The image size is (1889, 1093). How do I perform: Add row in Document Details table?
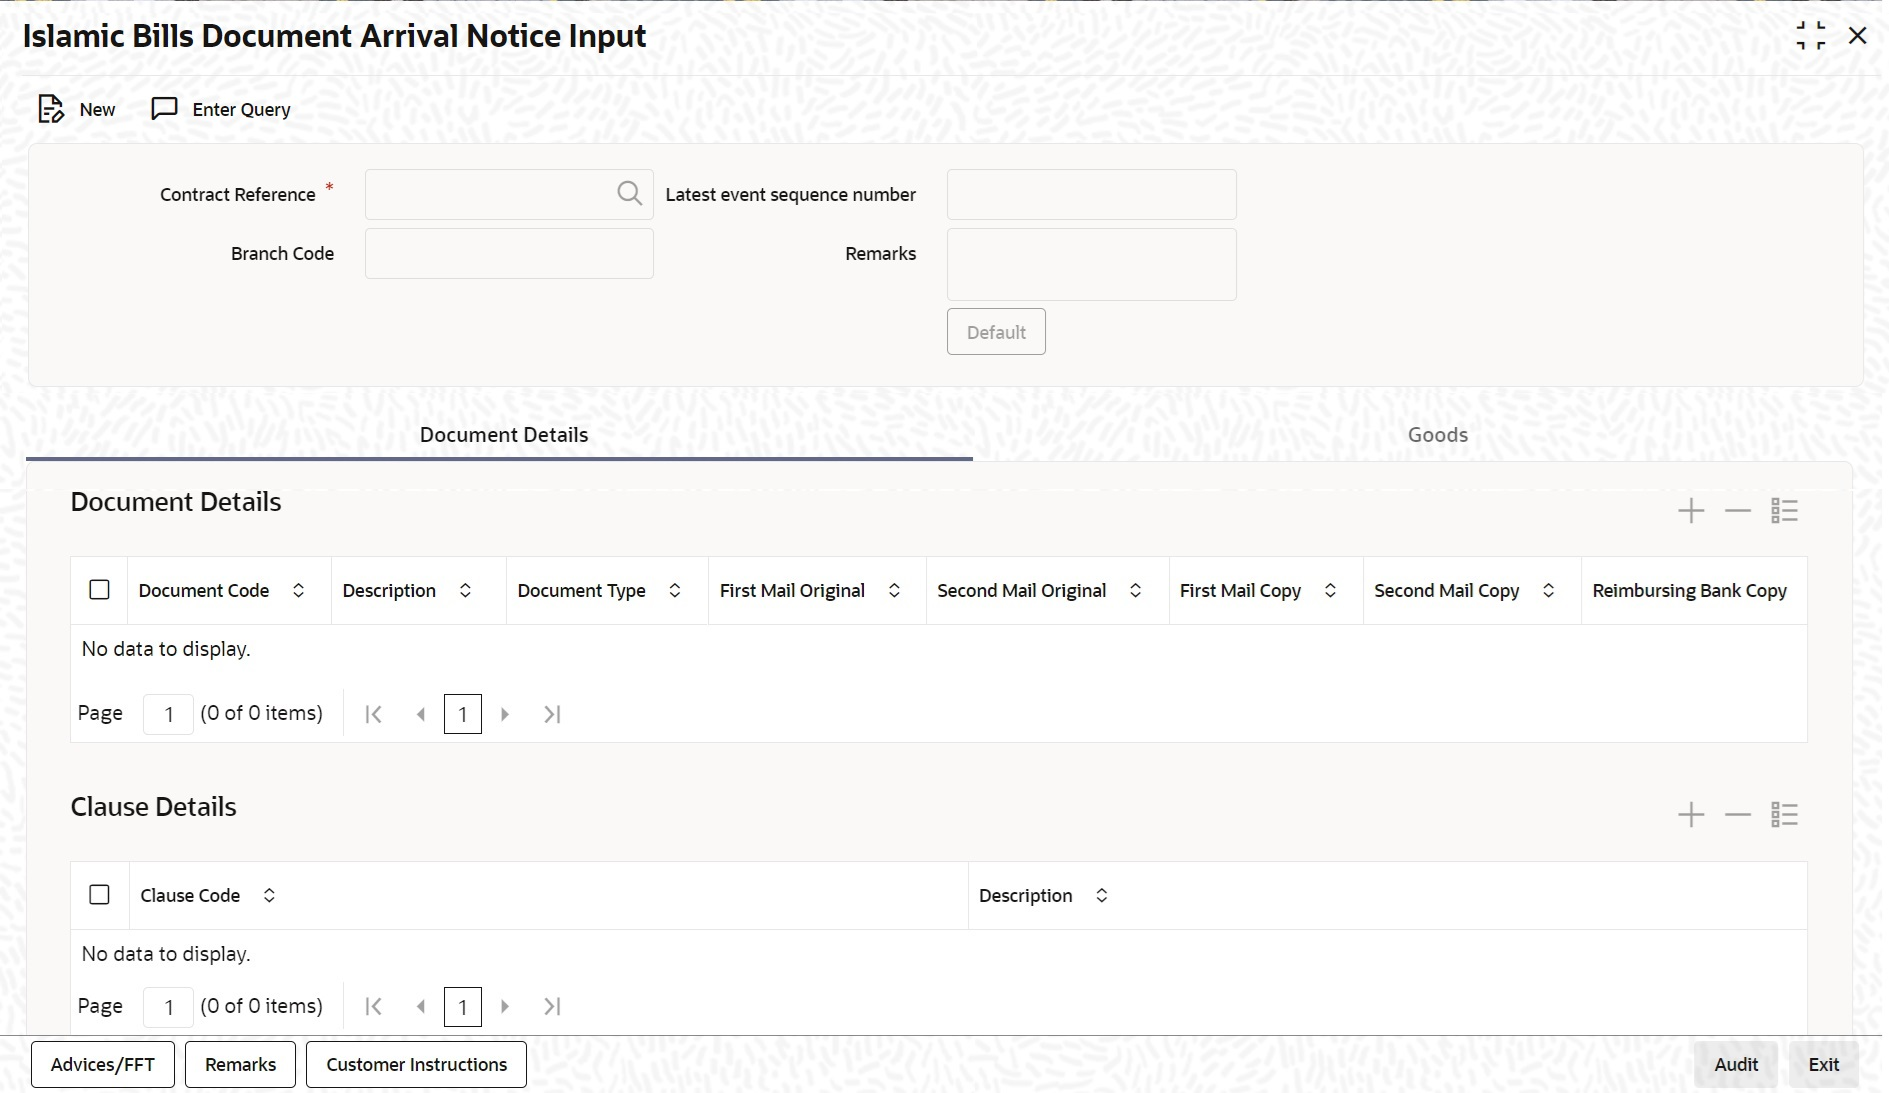(1690, 511)
